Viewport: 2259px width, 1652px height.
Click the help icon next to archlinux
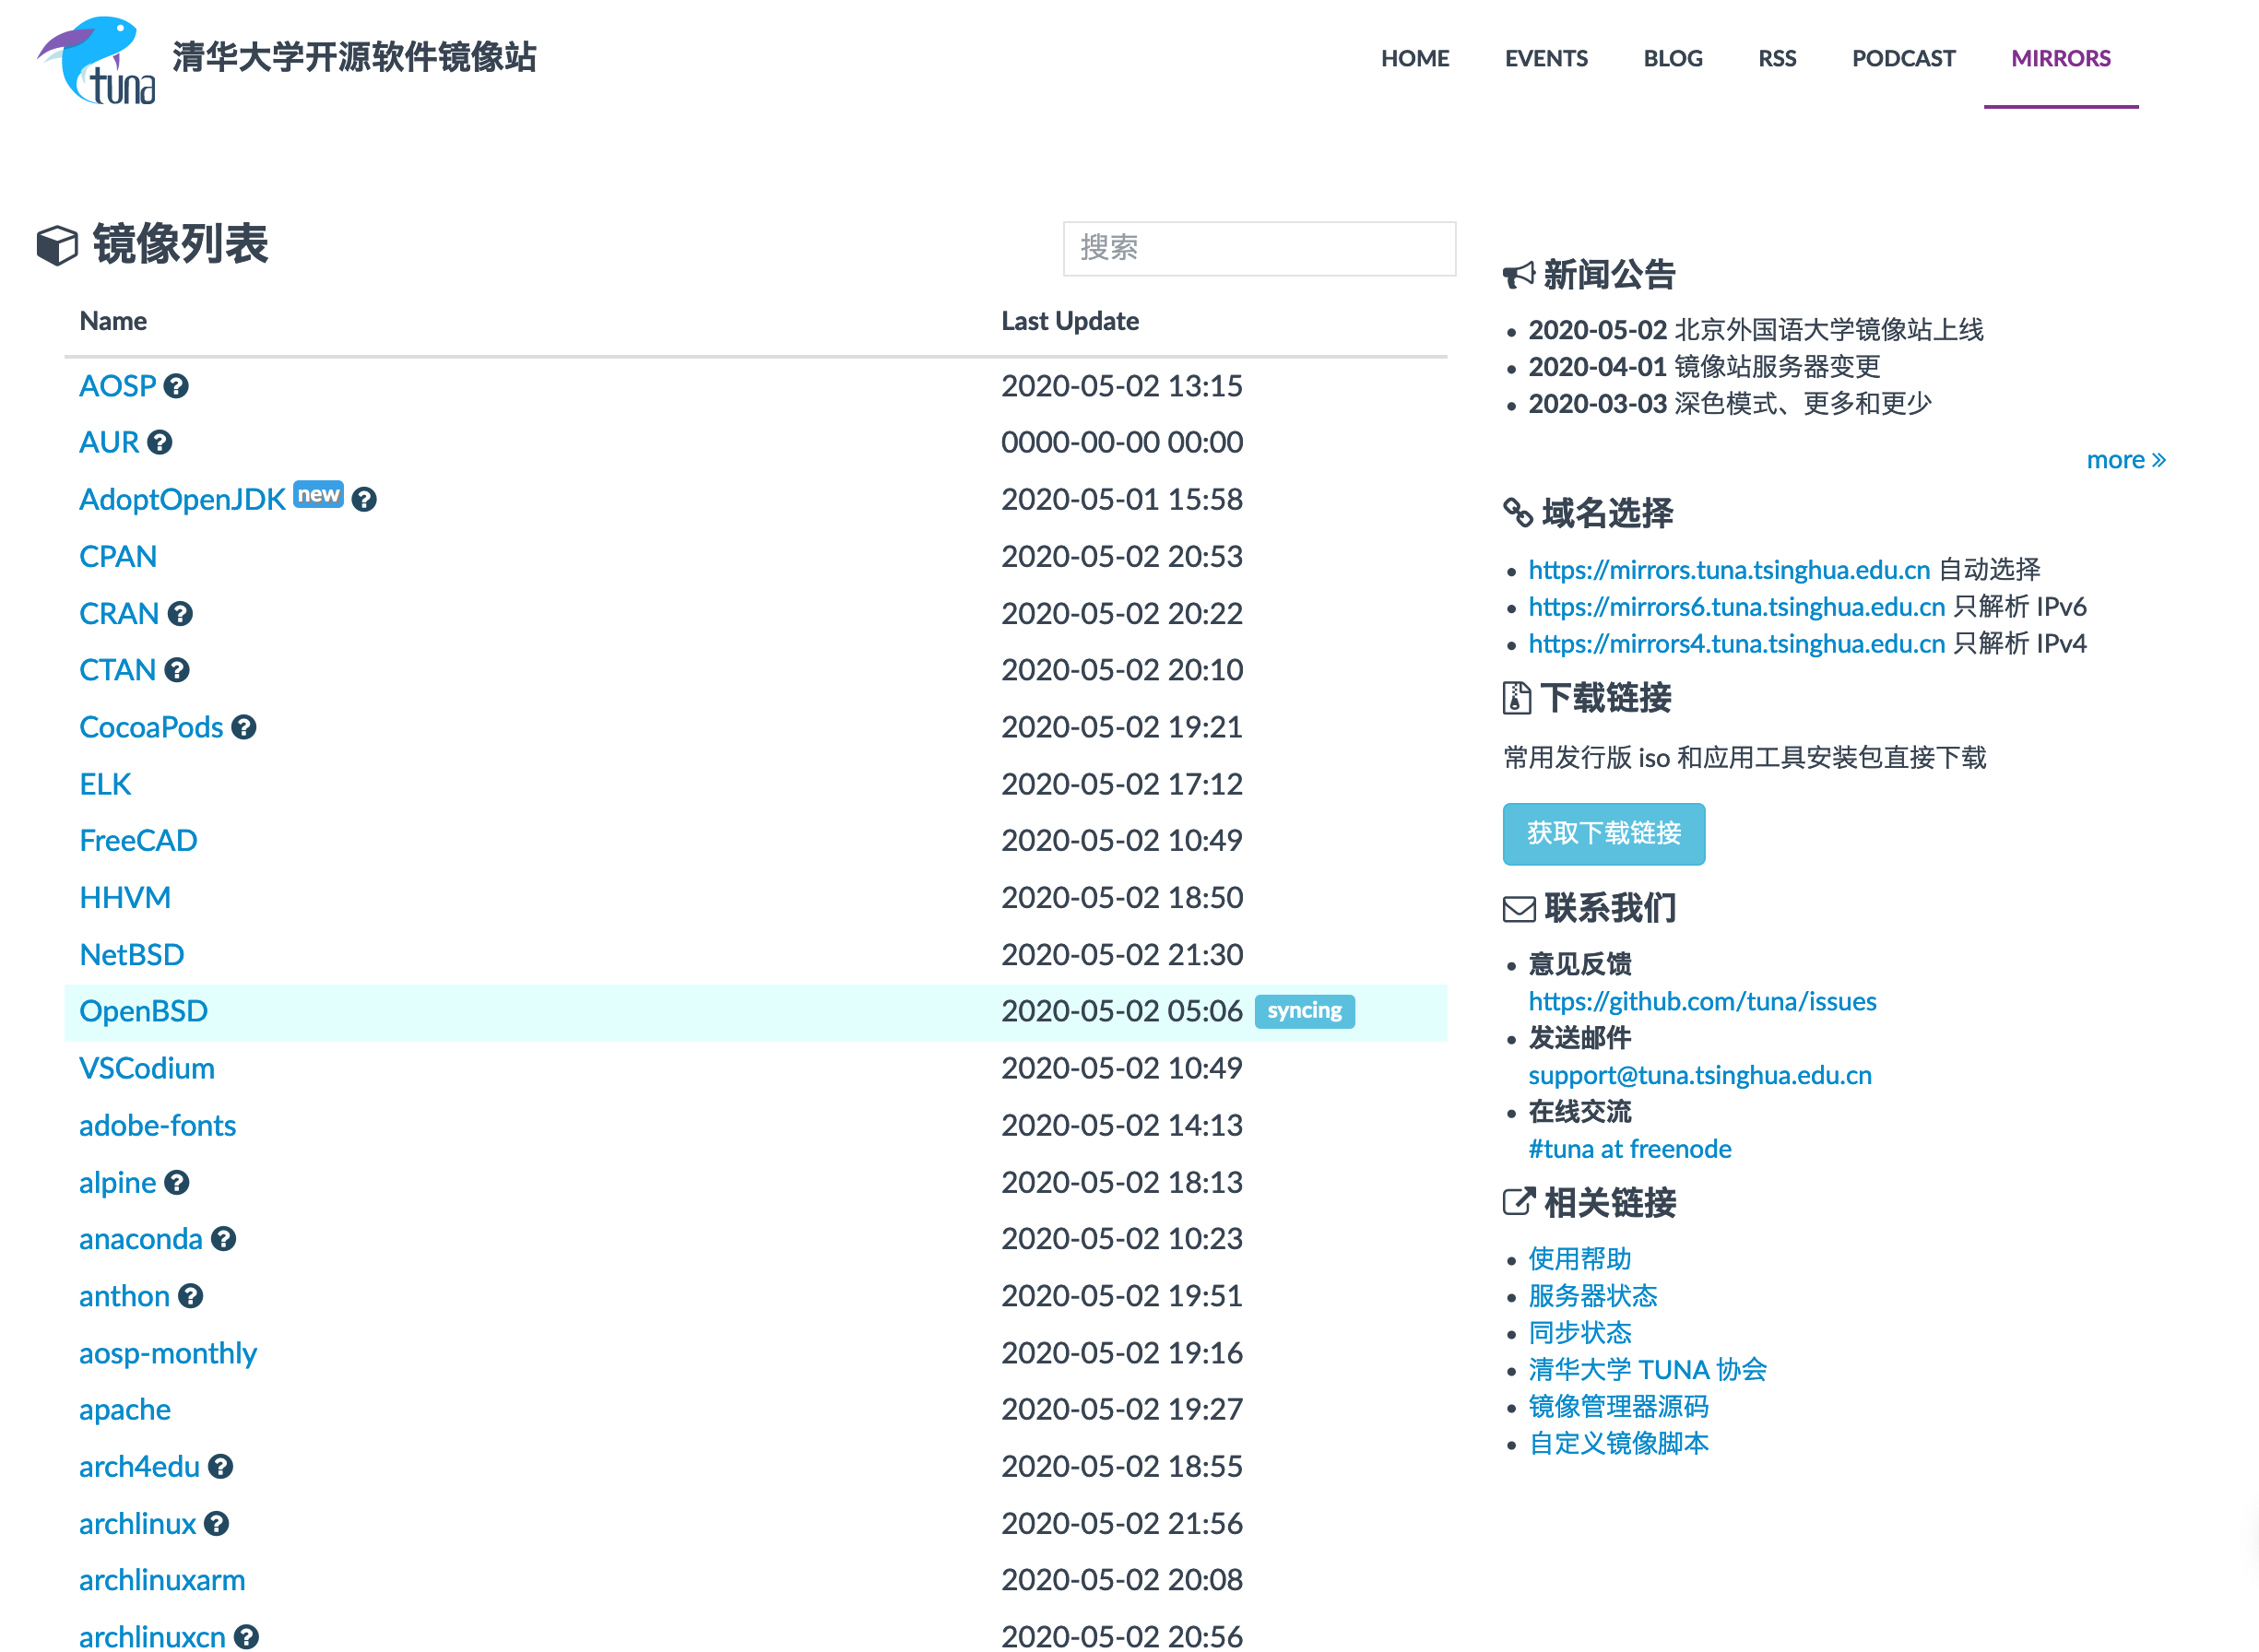pos(216,1524)
